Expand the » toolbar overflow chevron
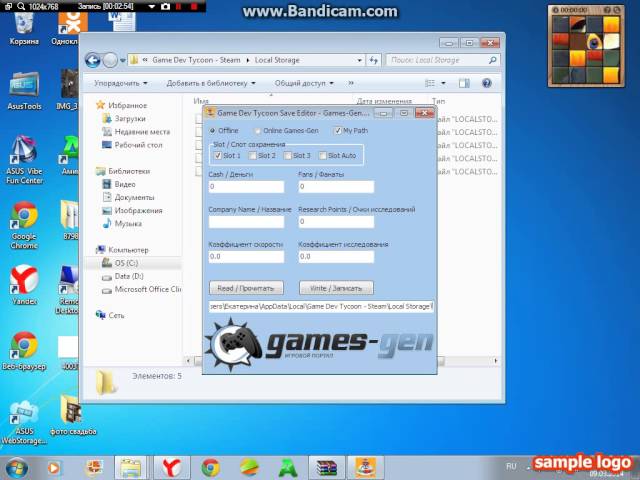The height and width of the screenshot is (480, 640). click(x=351, y=83)
